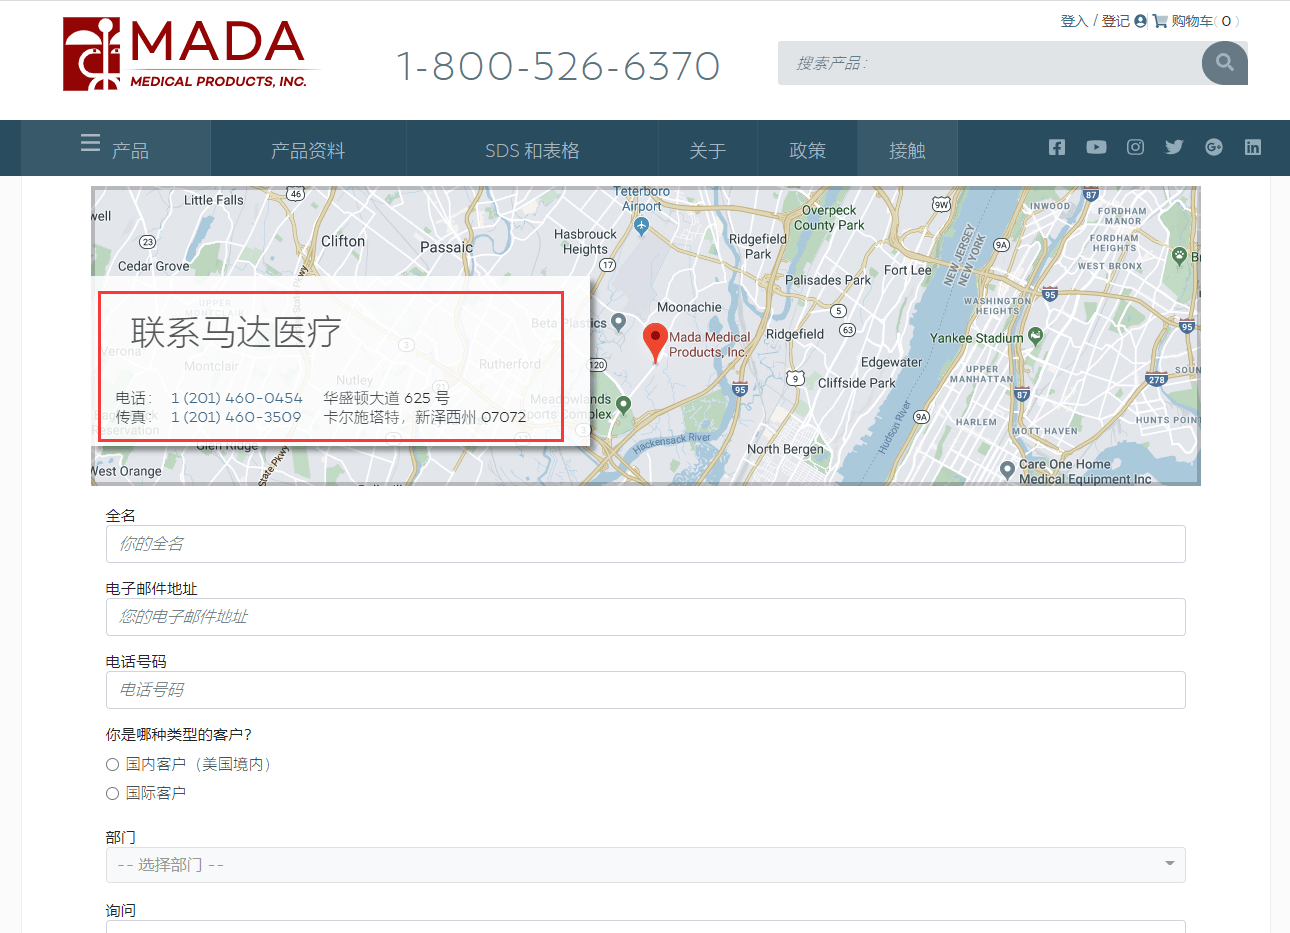Open the Instagram profile icon

(1135, 147)
